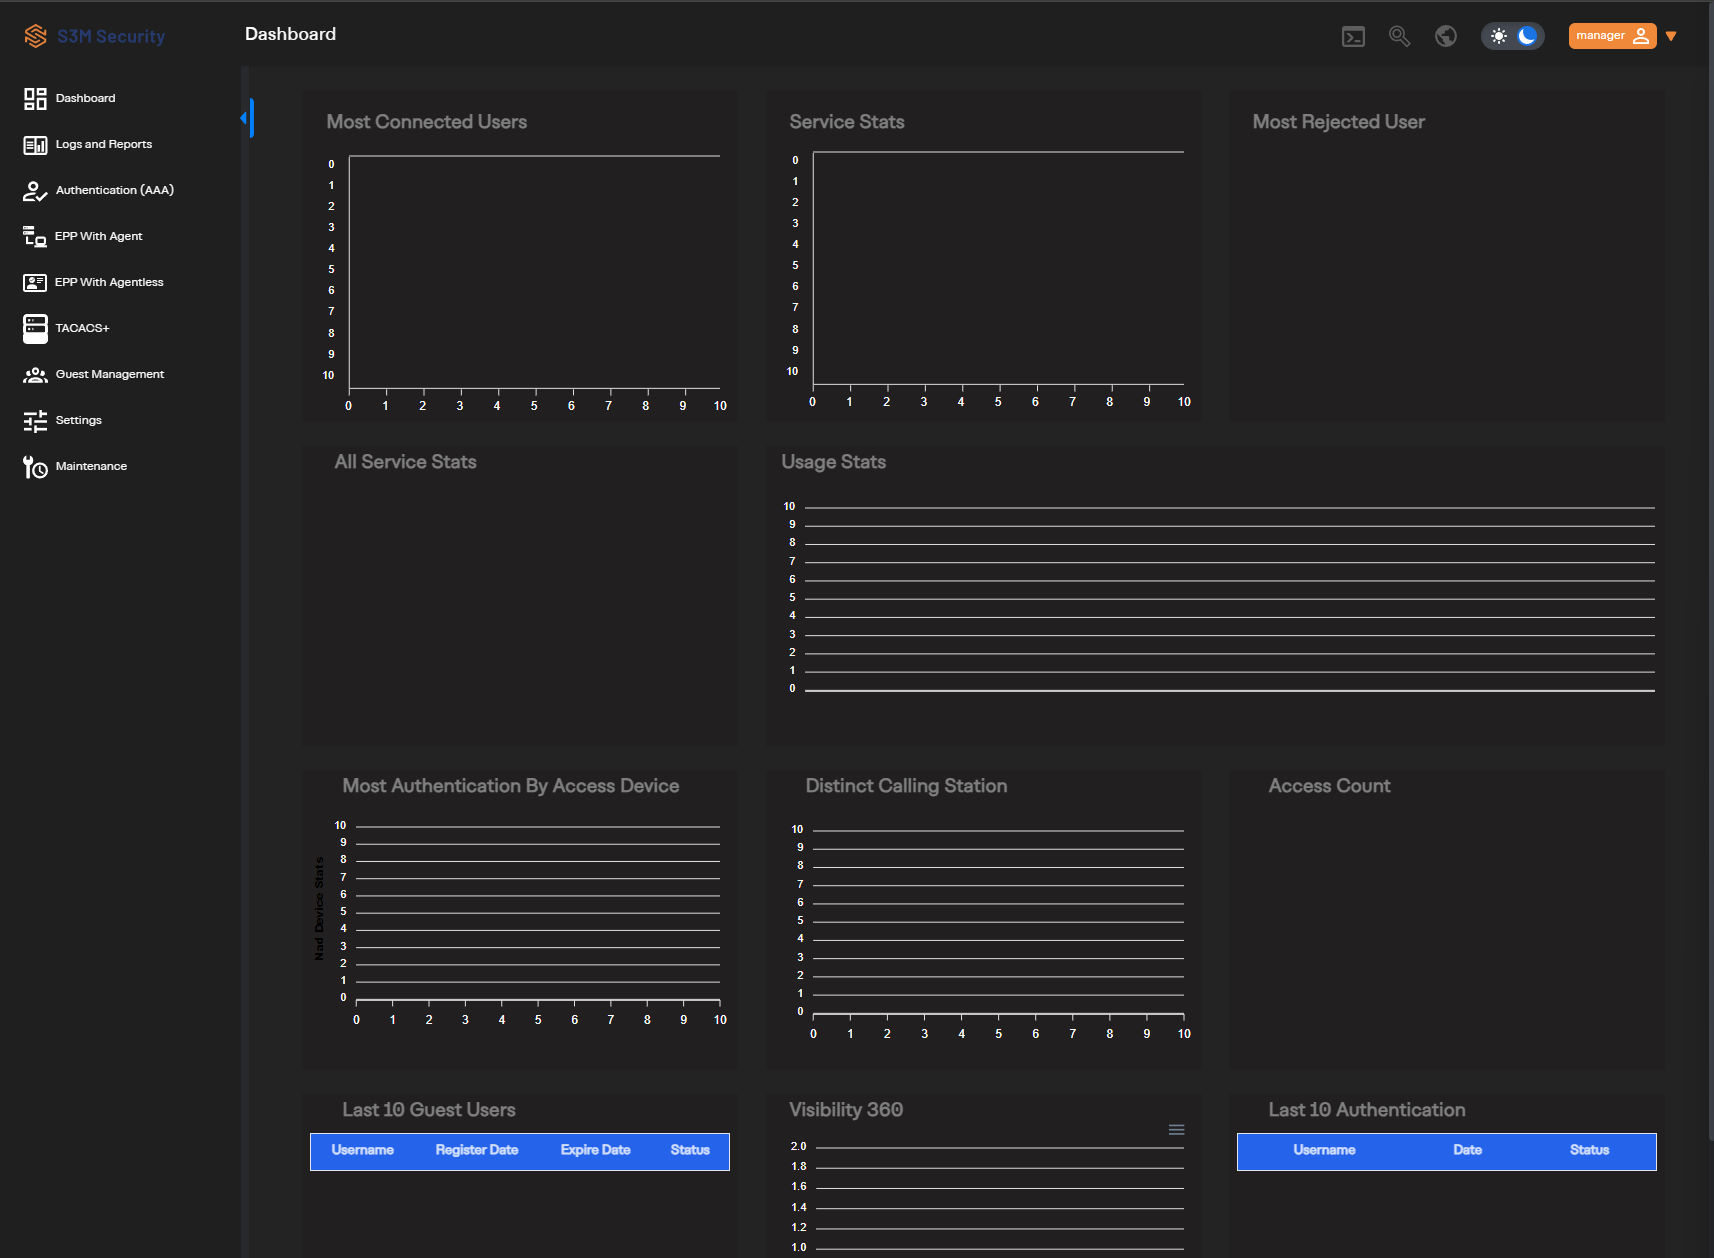Screen dimensions: 1714x1258
Task: Click the S3M Security brand text
Action: 111,37
